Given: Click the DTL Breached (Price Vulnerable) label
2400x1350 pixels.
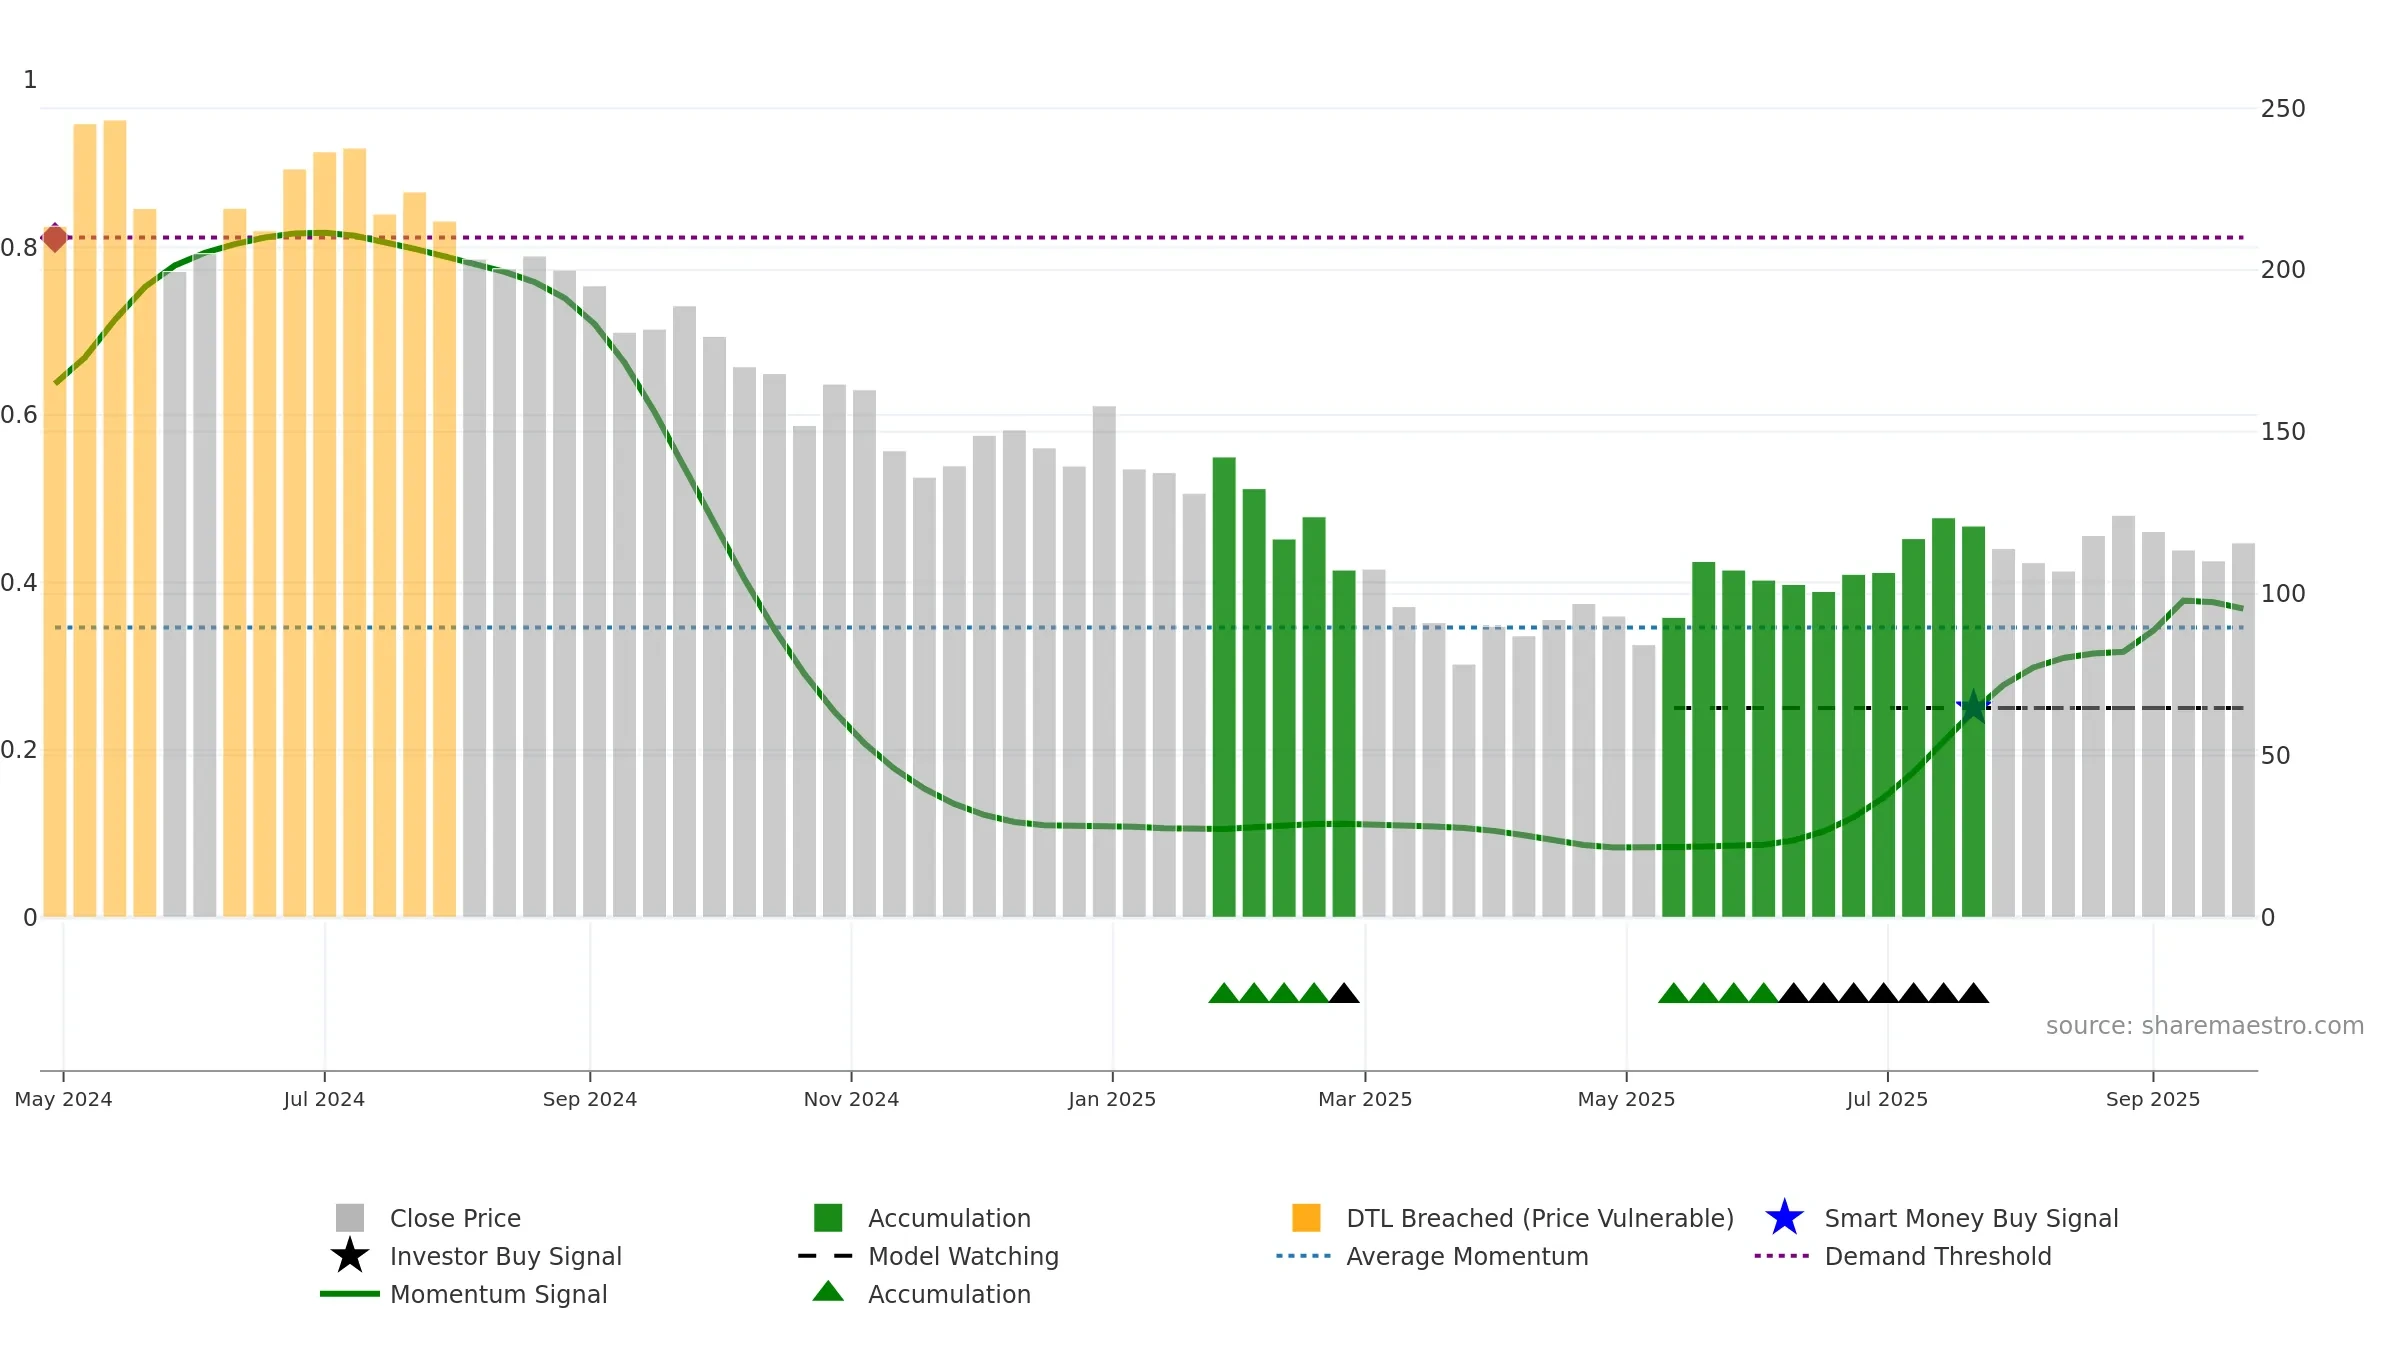Looking at the screenshot, I should [1540, 1218].
